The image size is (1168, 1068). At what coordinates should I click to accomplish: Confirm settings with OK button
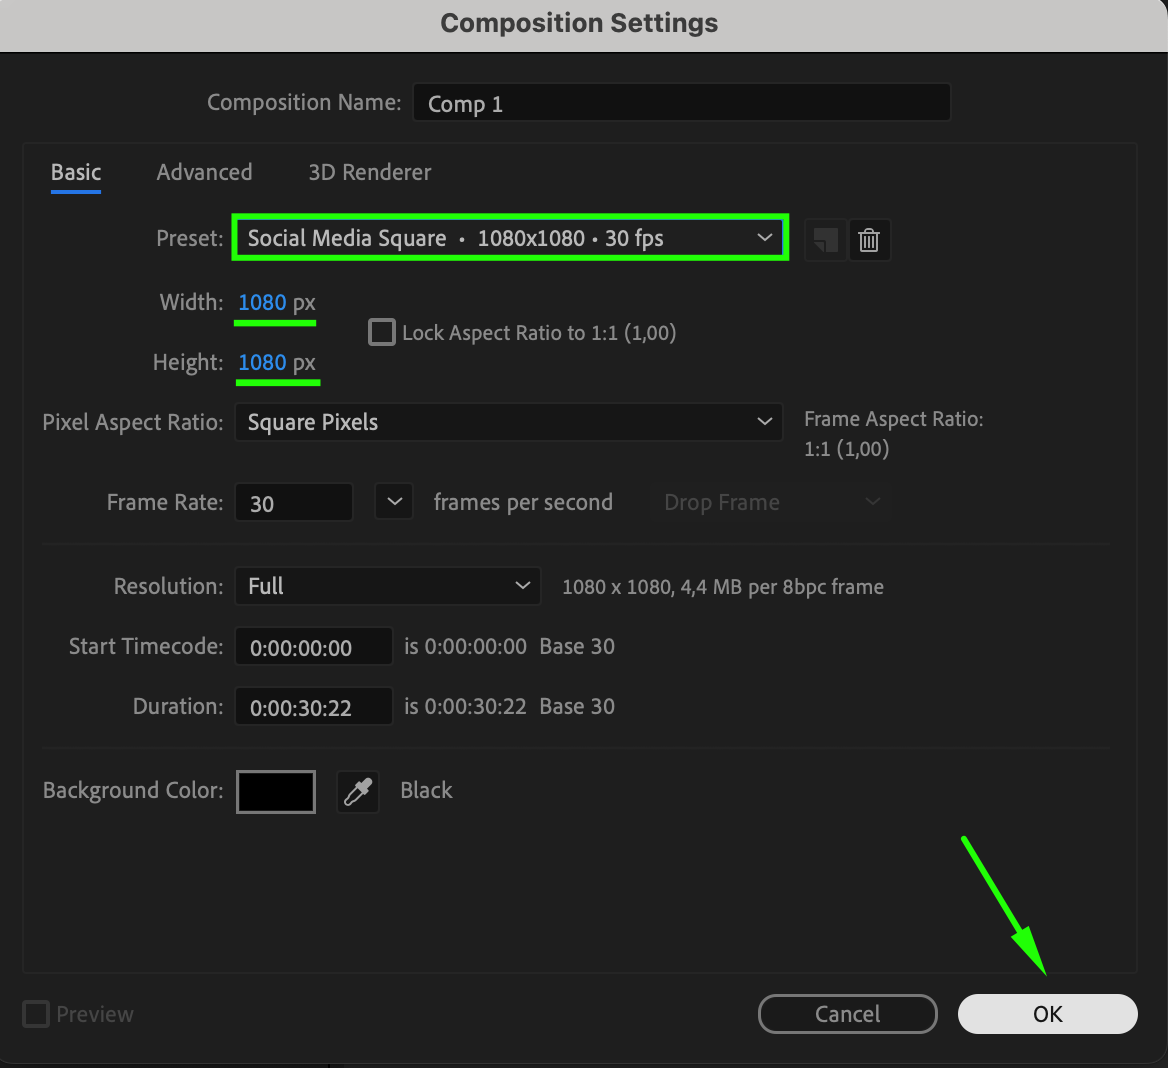(1047, 1014)
